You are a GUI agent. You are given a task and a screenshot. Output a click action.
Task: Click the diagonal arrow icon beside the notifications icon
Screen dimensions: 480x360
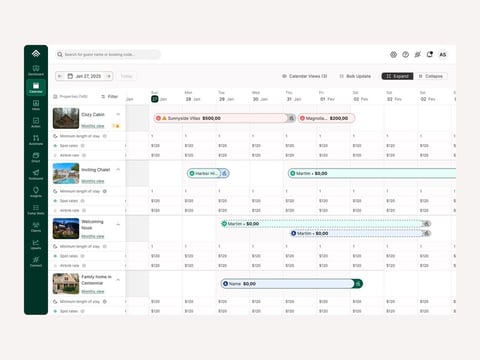coord(417,54)
